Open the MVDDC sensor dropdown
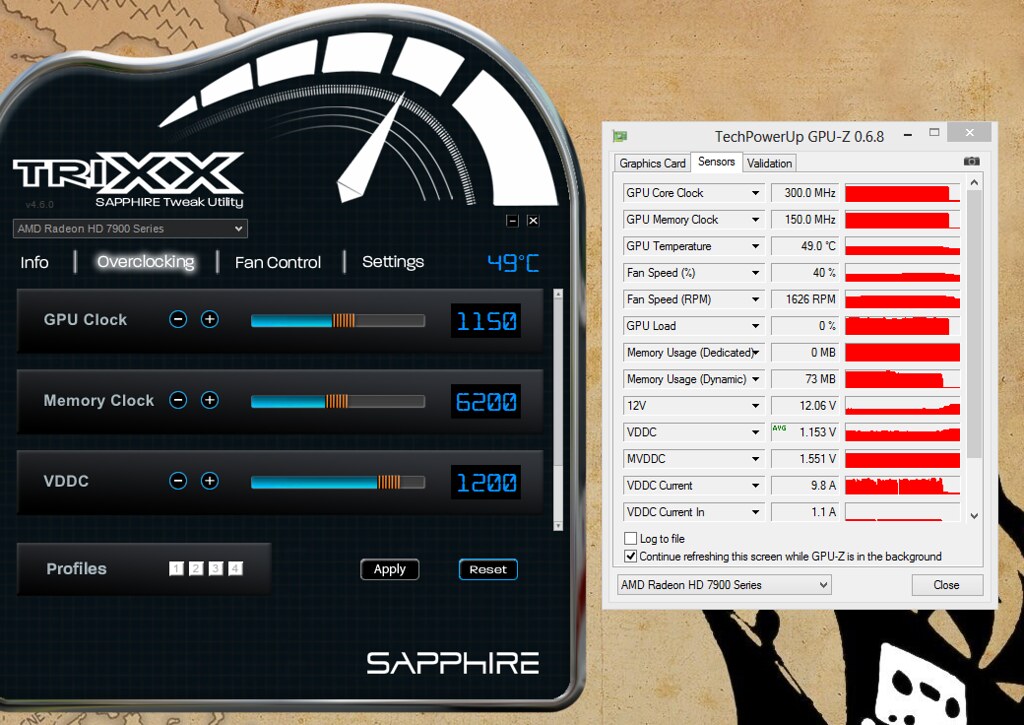Image resolution: width=1024 pixels, height=725 pixels. pyautogui.click(x=756, y=459)
